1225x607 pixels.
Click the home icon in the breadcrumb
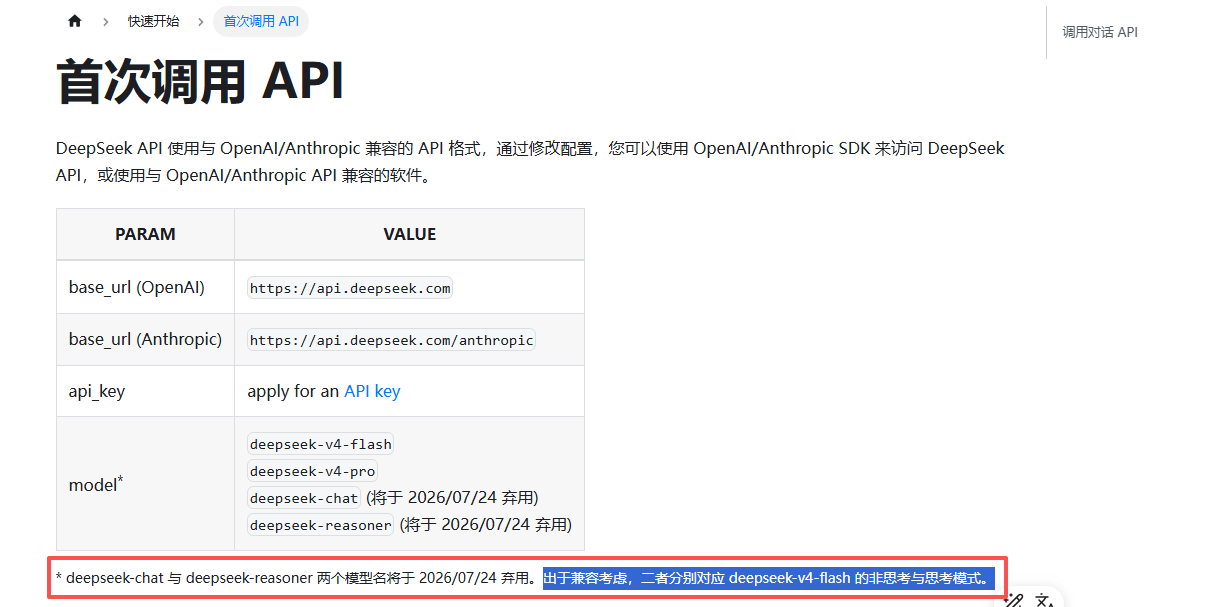[75, 21]
